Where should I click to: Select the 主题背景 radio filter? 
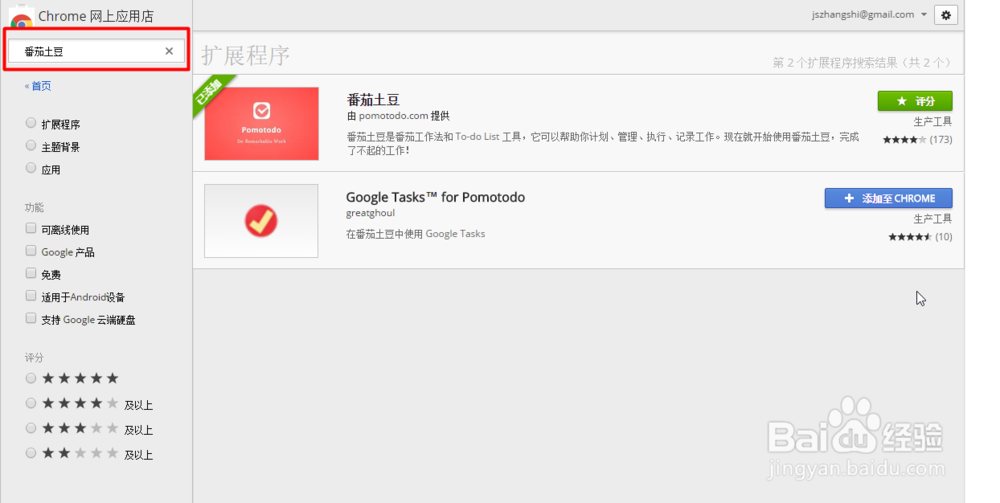coord(32,146)
